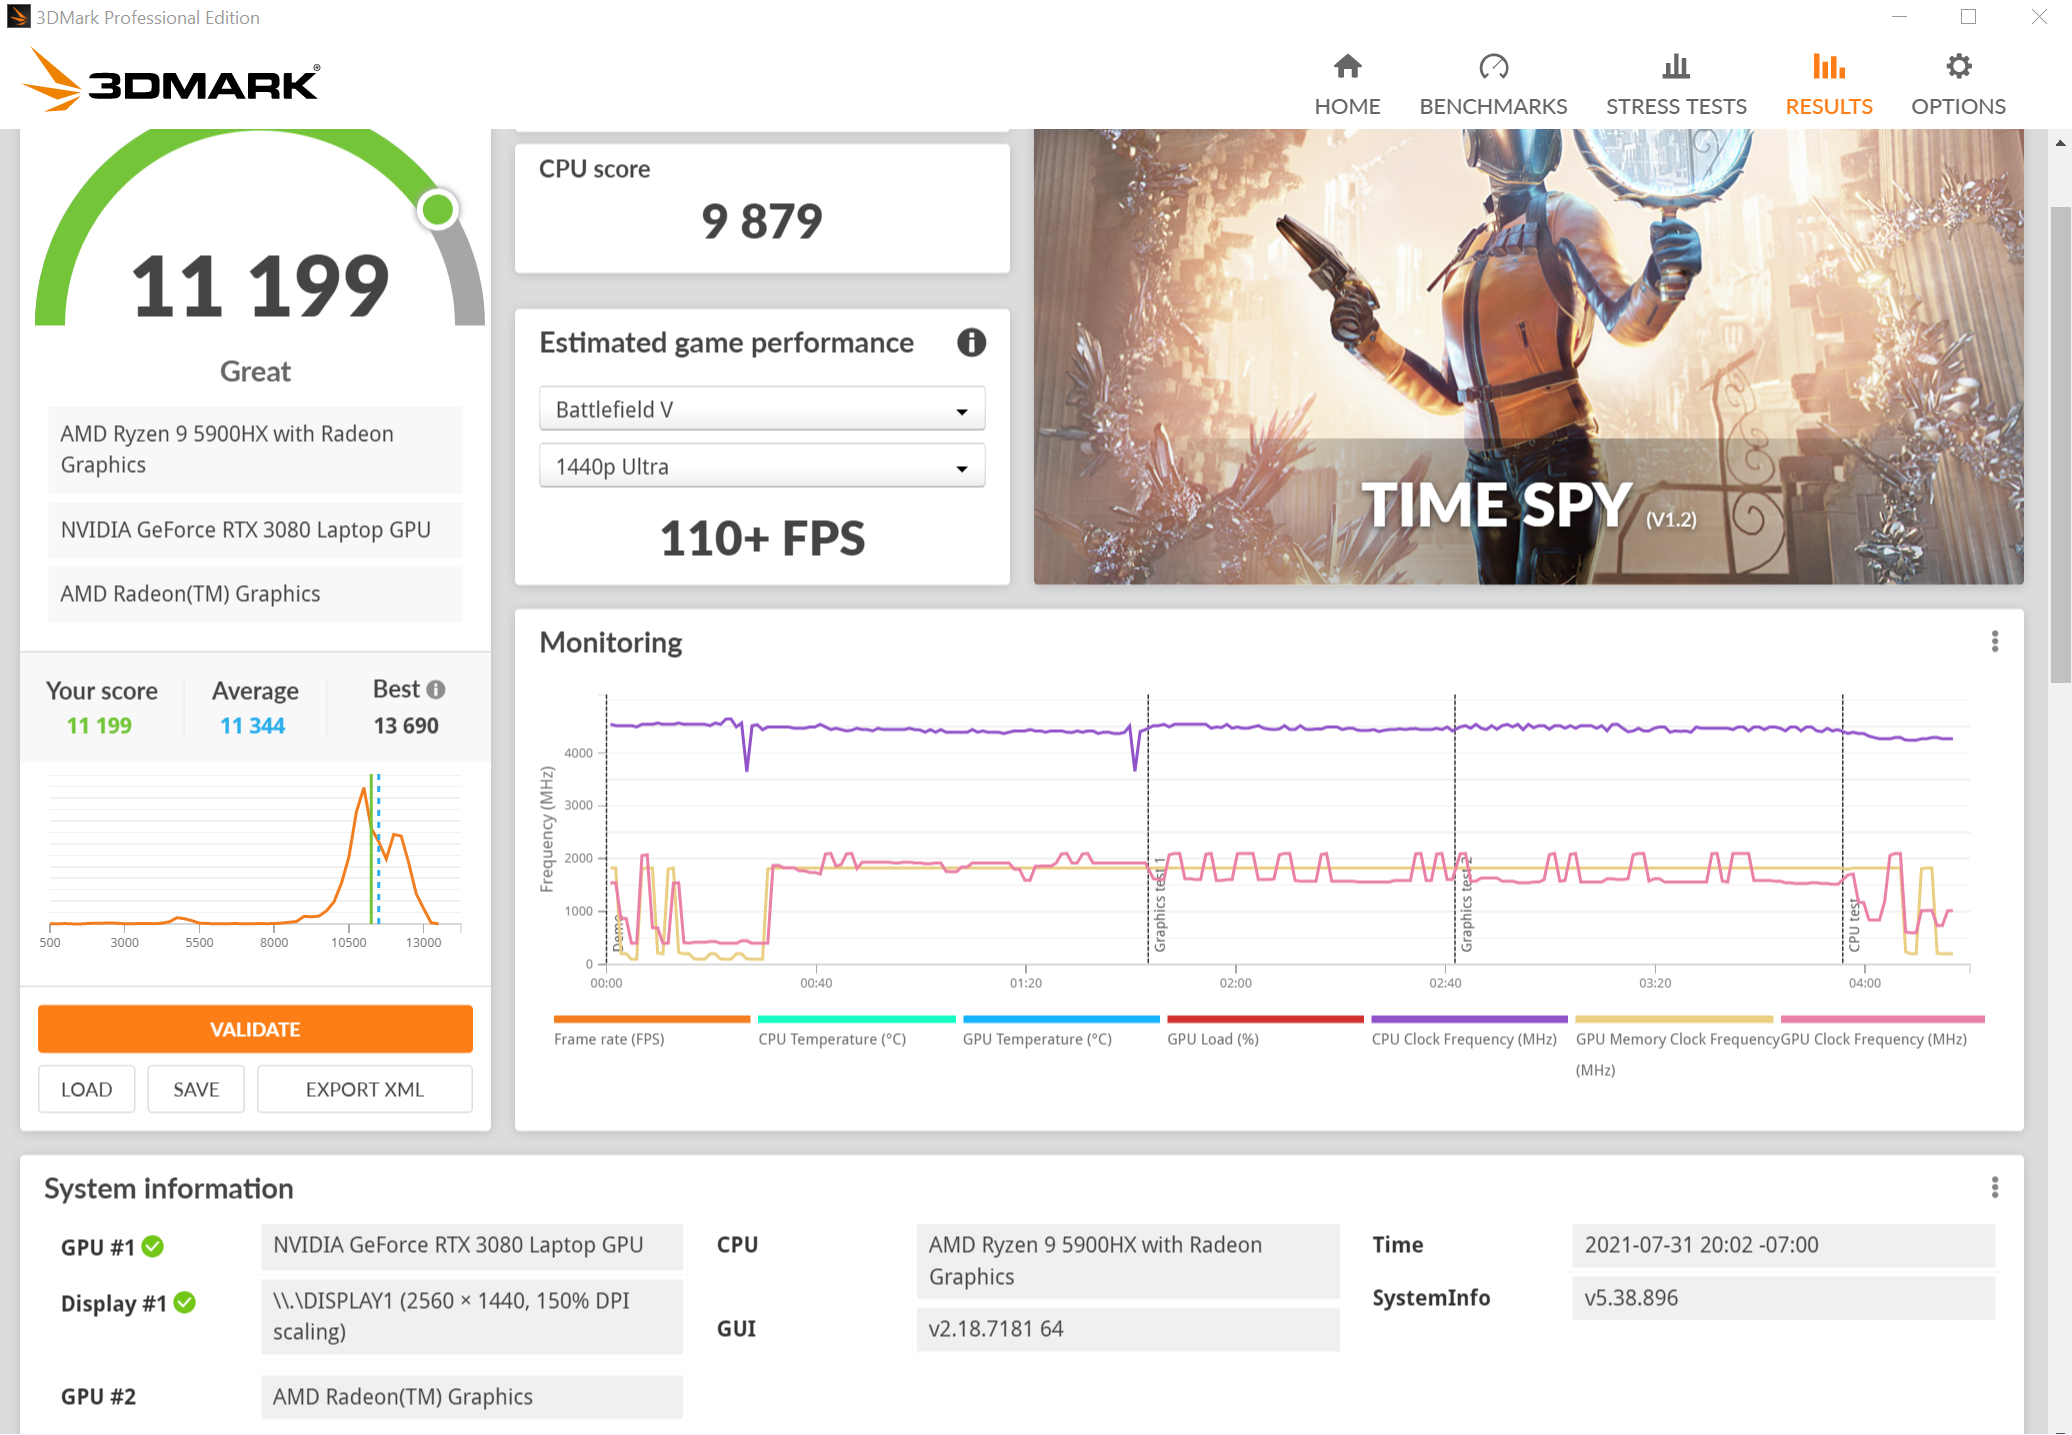Click AMD Radeon(TM) Graphics entry under score

tap(255, 594)
